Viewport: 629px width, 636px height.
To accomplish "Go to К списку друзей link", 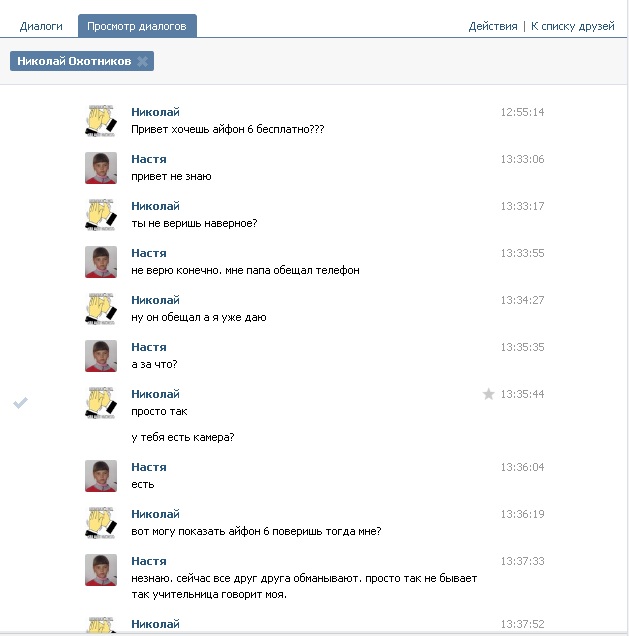I will click(x=572, y=26).
